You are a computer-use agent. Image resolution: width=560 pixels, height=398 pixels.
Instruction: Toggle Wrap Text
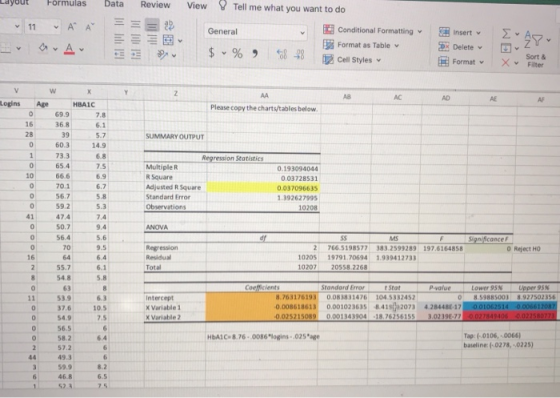tap(169, 25)
